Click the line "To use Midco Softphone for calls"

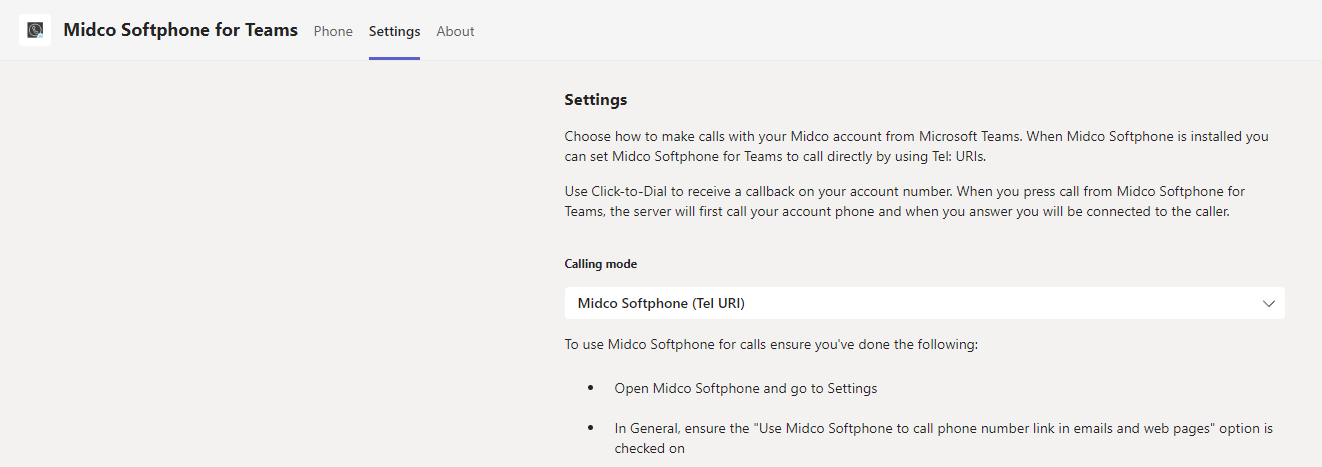[771, 345]
